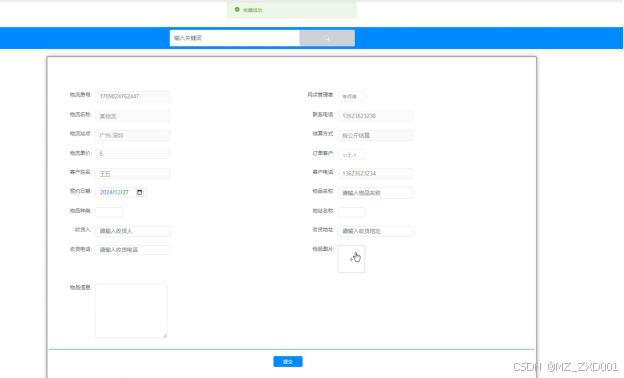Click the 请输入收货电话 input field
The height and width of the screenshot is (378, 624).
click(133, 250)
